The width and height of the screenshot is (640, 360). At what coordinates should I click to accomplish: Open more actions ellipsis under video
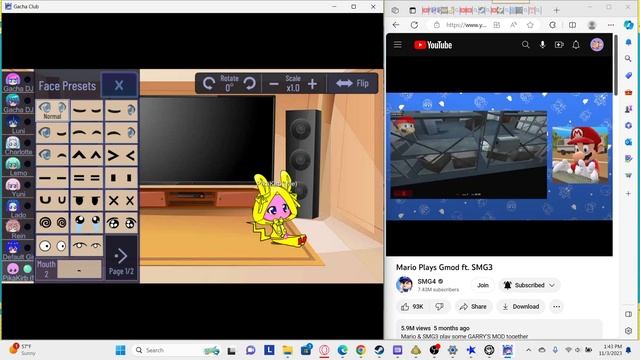click(x=556, y=307)
